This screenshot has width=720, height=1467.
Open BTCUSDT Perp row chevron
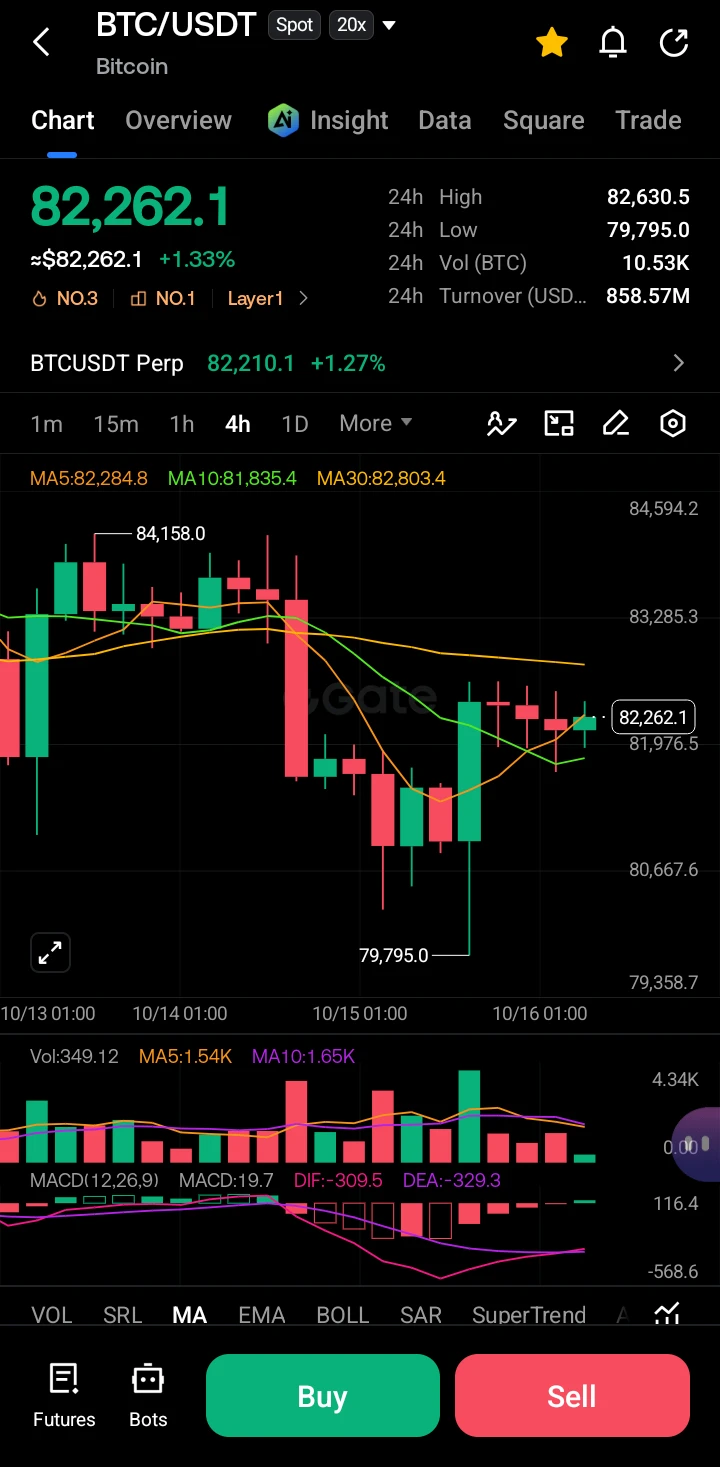pos(679,363)
